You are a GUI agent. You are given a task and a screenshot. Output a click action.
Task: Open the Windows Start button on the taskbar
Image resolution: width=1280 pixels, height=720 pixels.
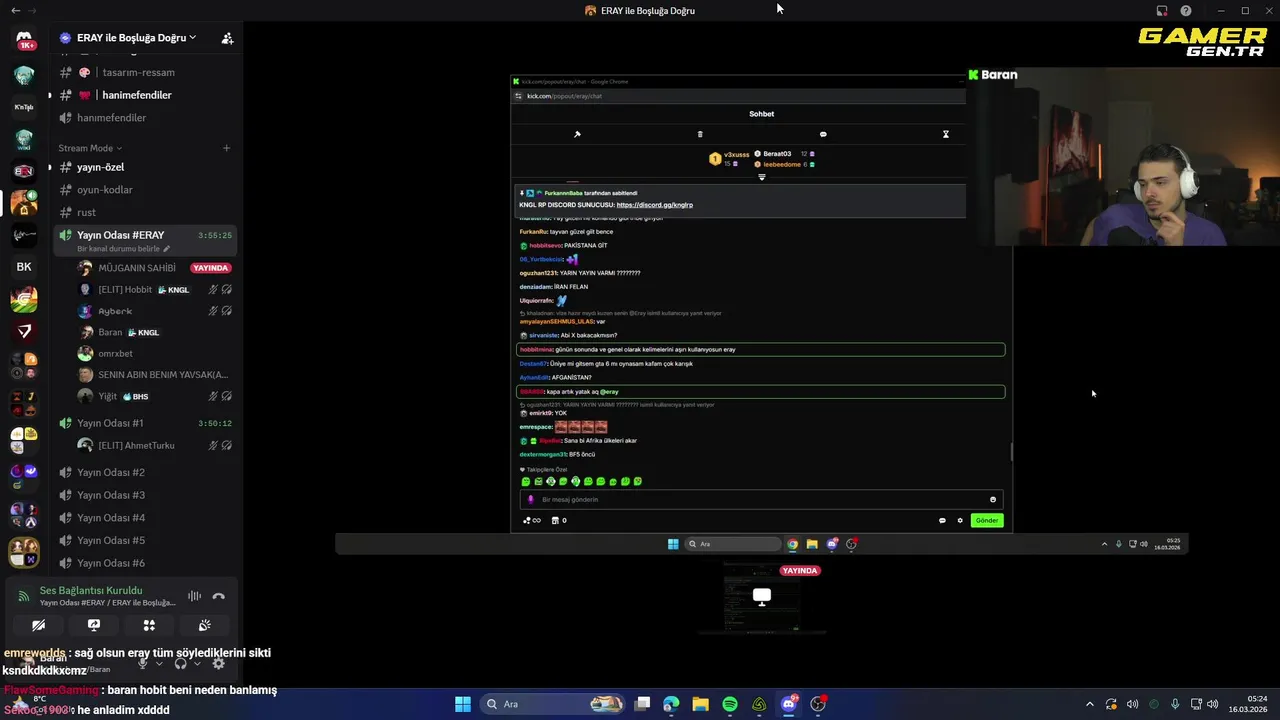pyautogui.click(x=463, y=704)
